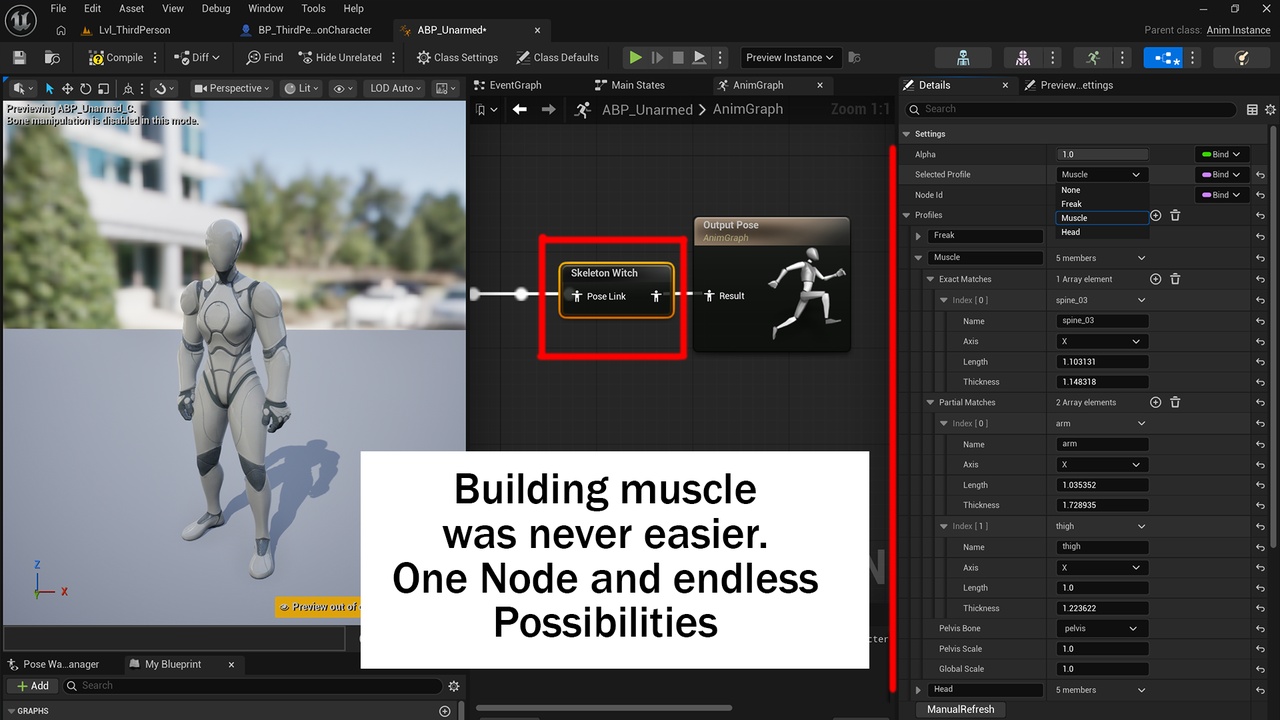Reset Alpha Selected Profile to default arrow

point(1262,175)
